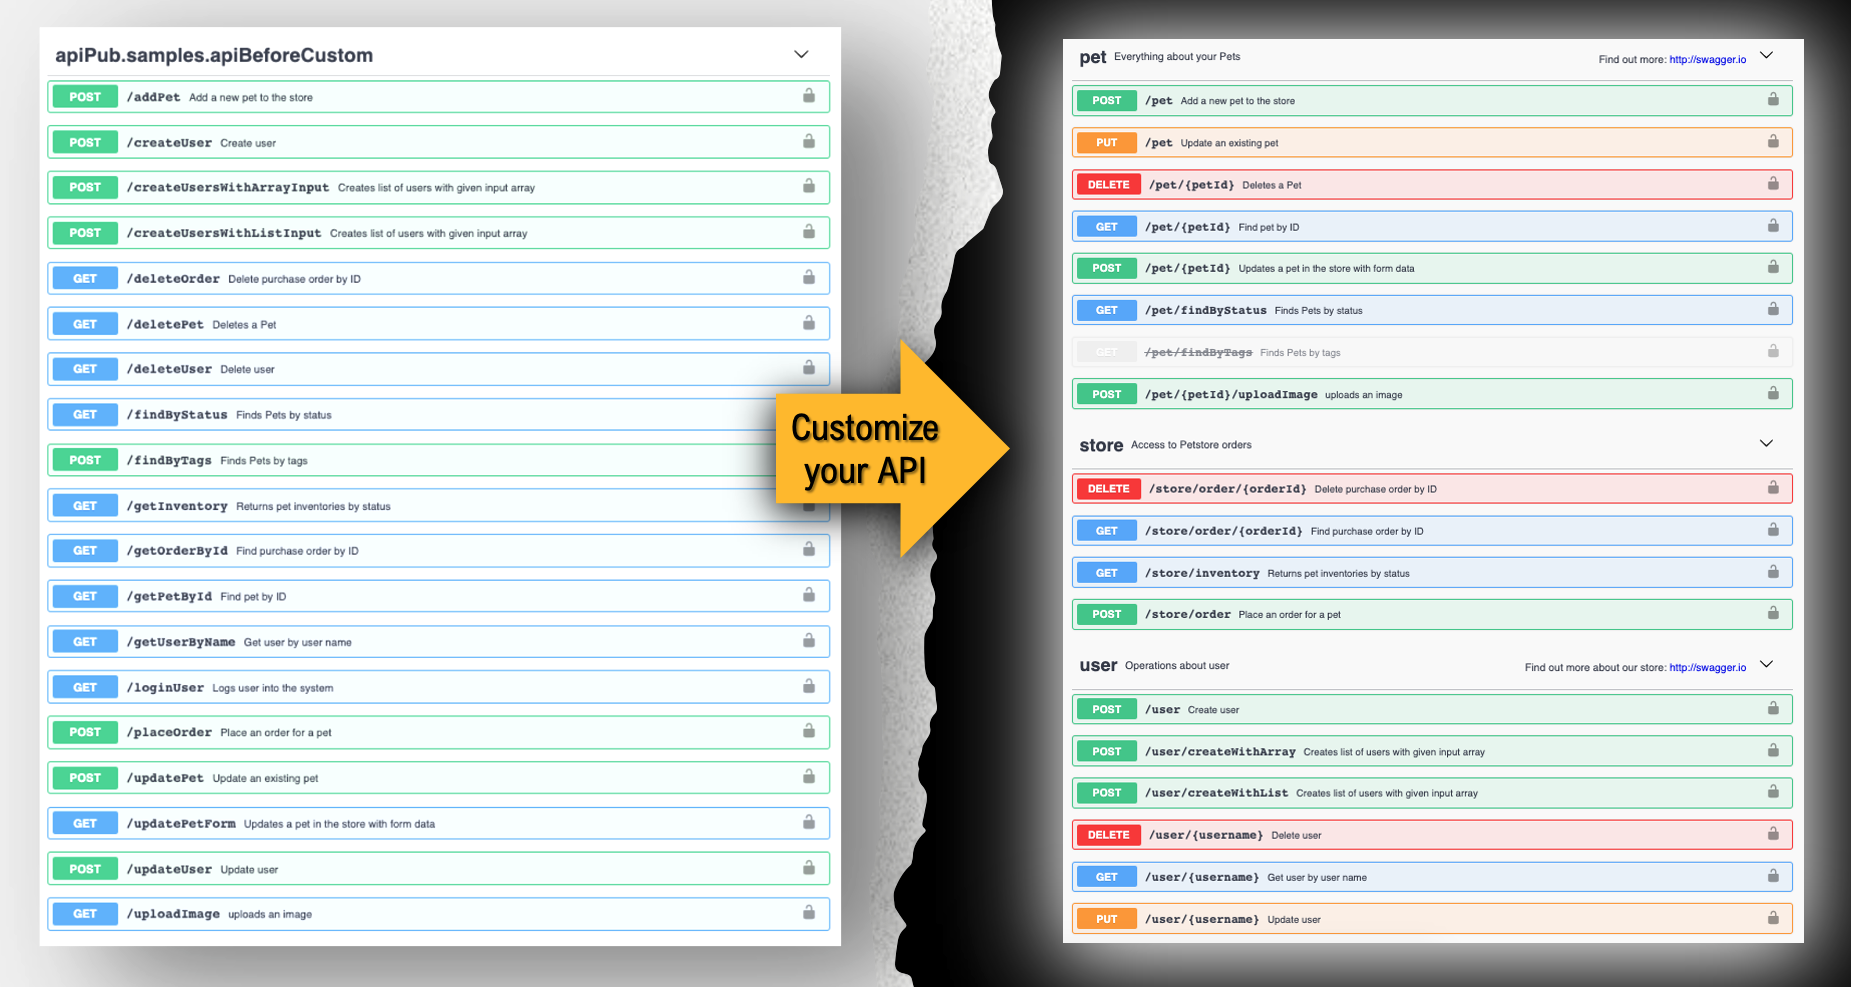This screenshot has width=1851, height=987.
Task: Collapse the store section chevron
Action: point(1766,444)
